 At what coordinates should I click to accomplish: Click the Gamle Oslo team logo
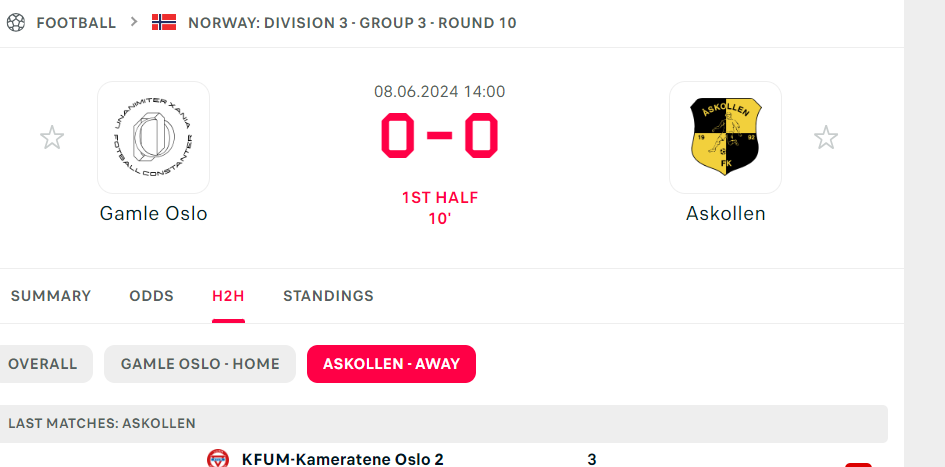tap(154, 137)
